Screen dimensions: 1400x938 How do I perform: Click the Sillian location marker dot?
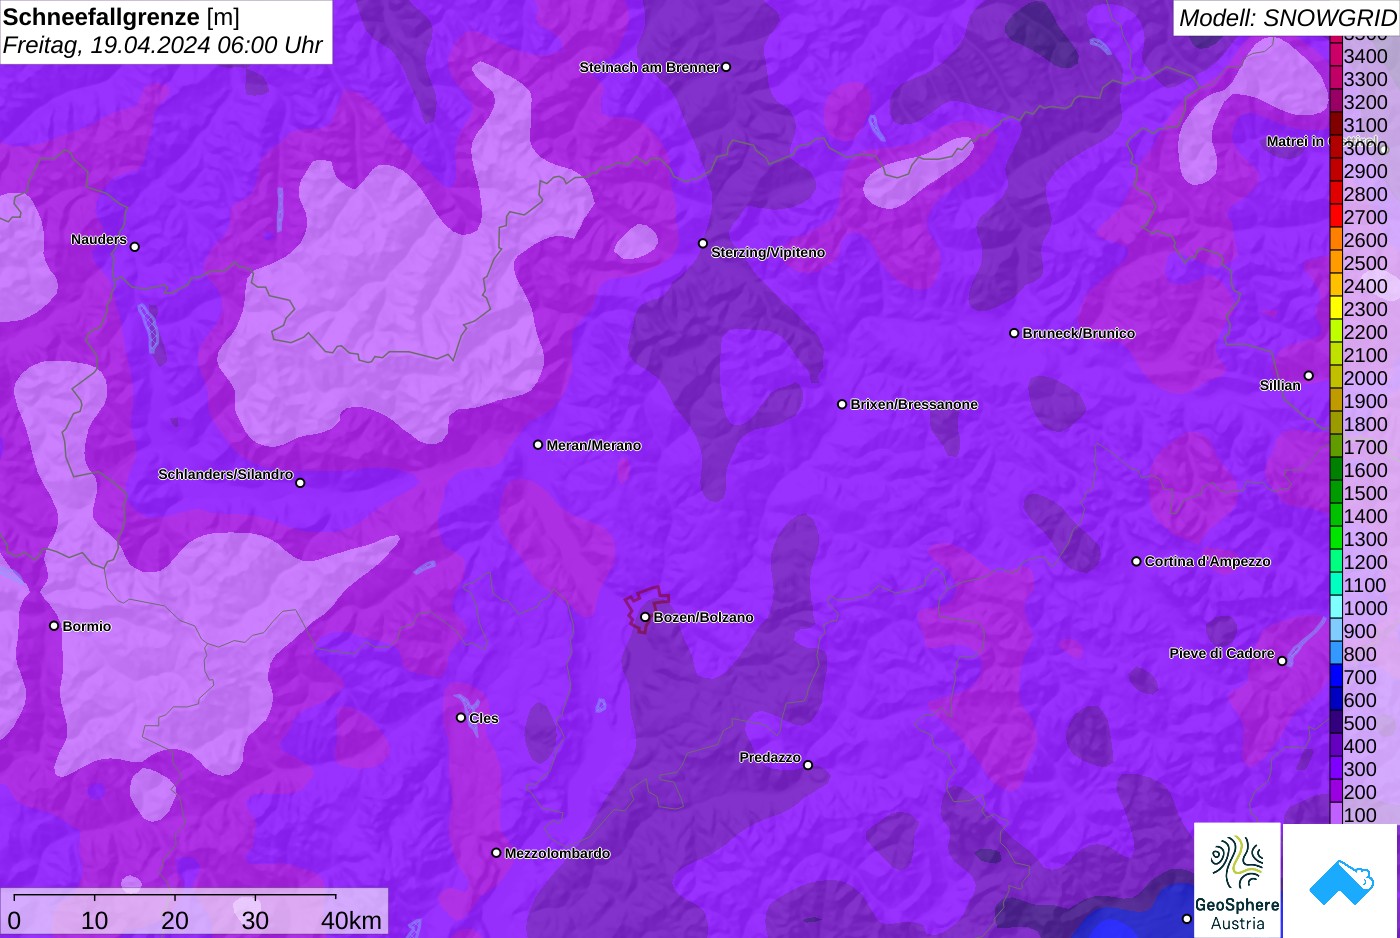pos(1308,376)
